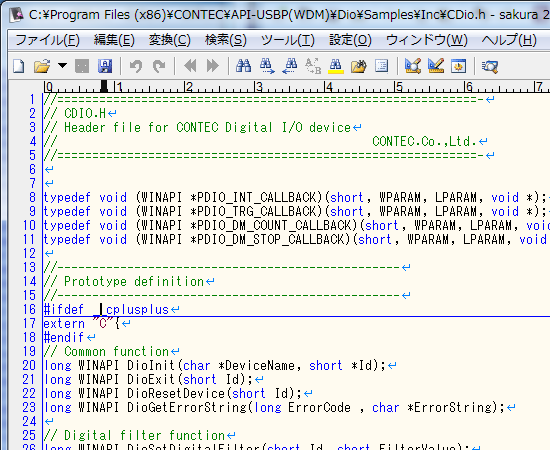Image resolution: width=550 pixels, height=450 pixels.
Task: Click the 'DioResetDevice' function name
Action: (176, 394)
